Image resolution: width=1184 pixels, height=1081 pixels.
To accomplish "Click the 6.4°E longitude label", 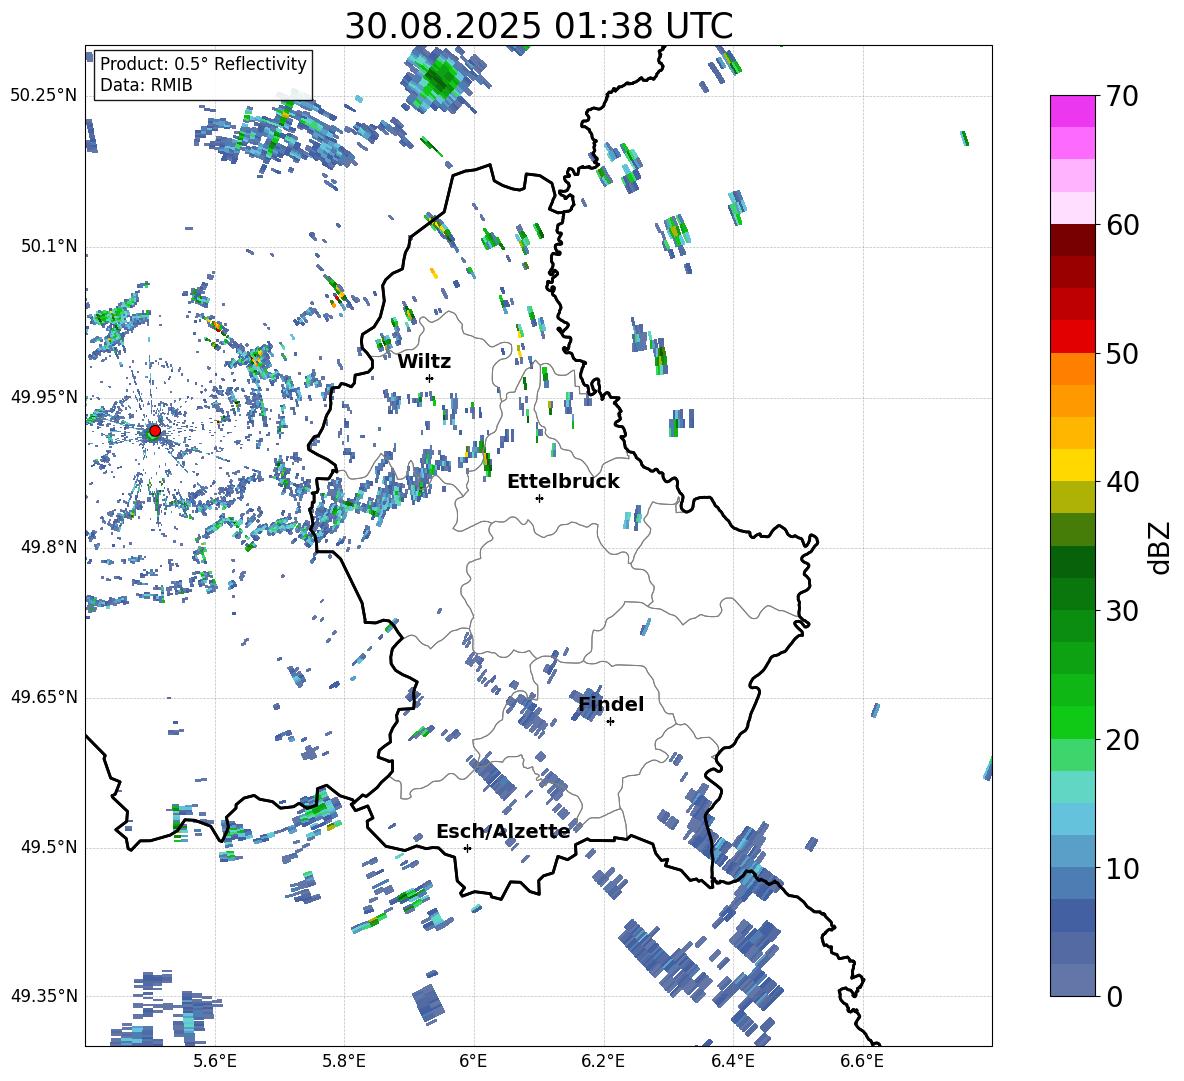I will [x=732, y=1061].
